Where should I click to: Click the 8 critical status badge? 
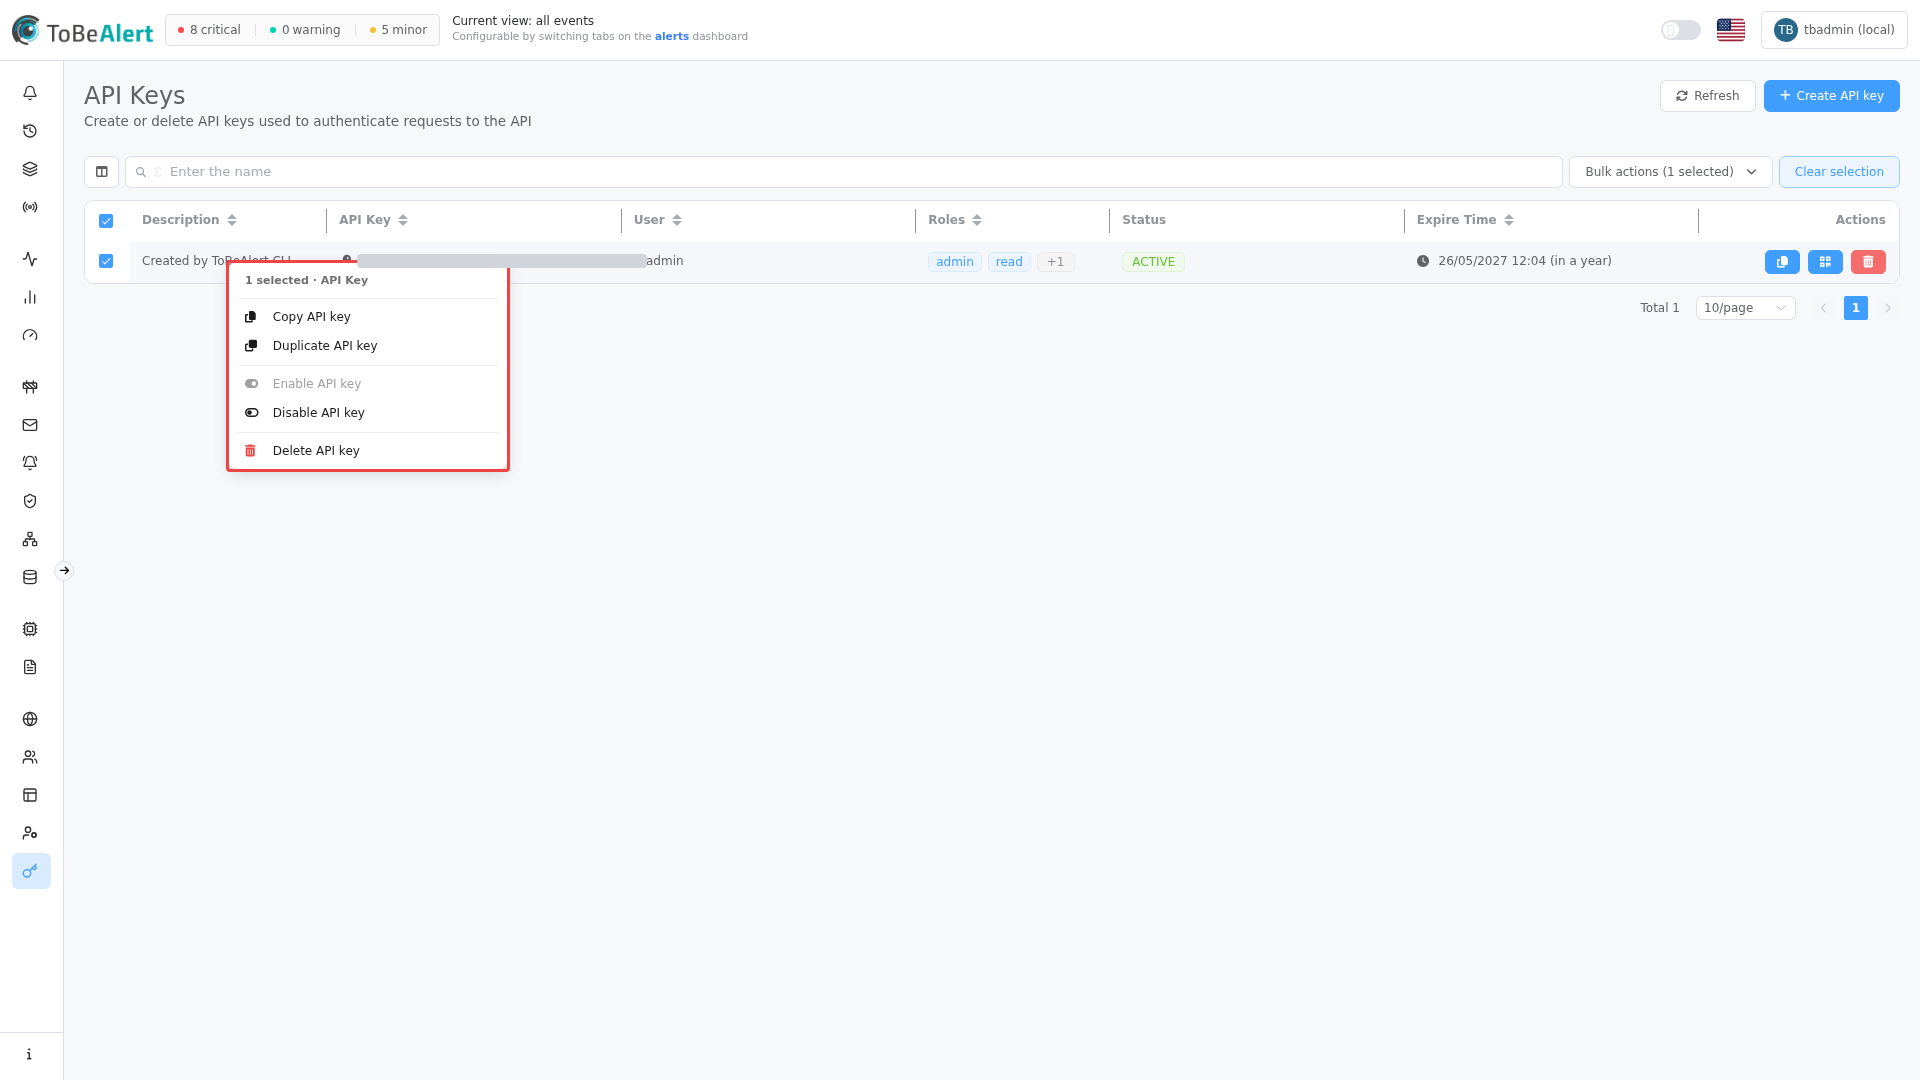click(x=209, y=30)
